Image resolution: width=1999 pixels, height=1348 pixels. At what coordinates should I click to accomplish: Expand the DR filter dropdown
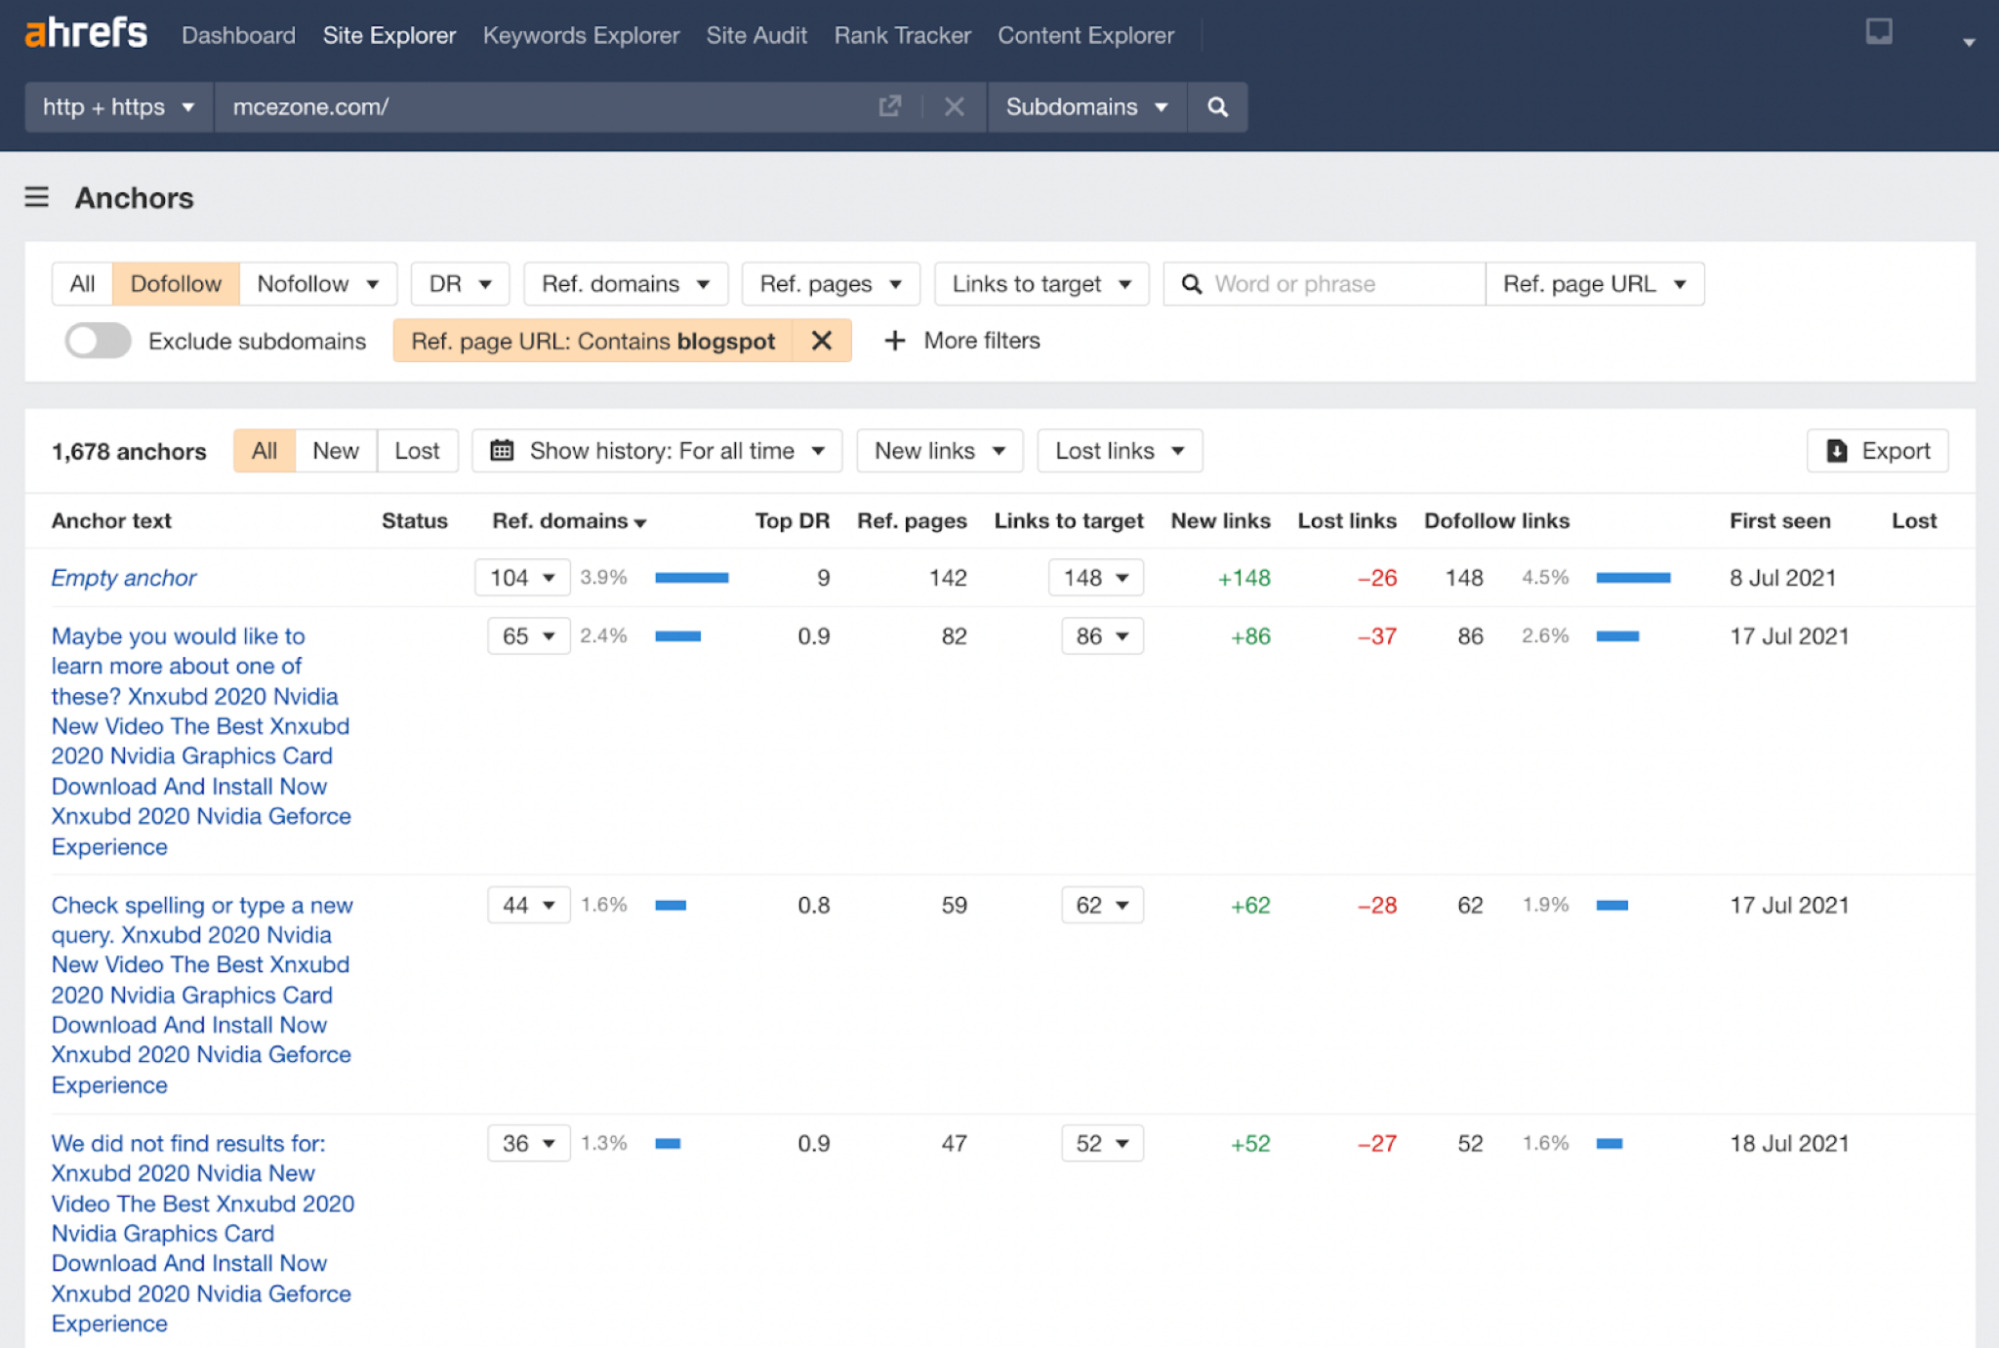pyautogui.click(x=459, y=283)
